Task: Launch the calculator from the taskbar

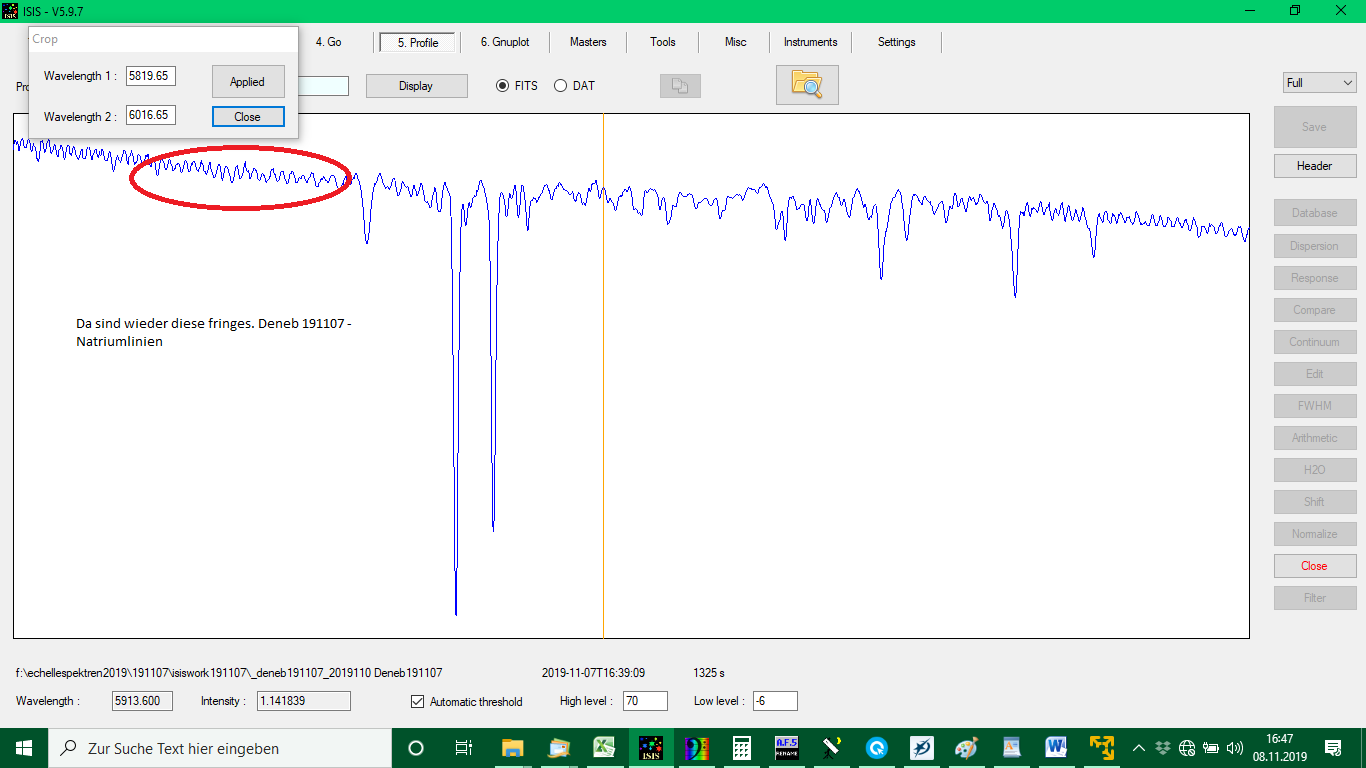Action: click(x=741, y=747)
